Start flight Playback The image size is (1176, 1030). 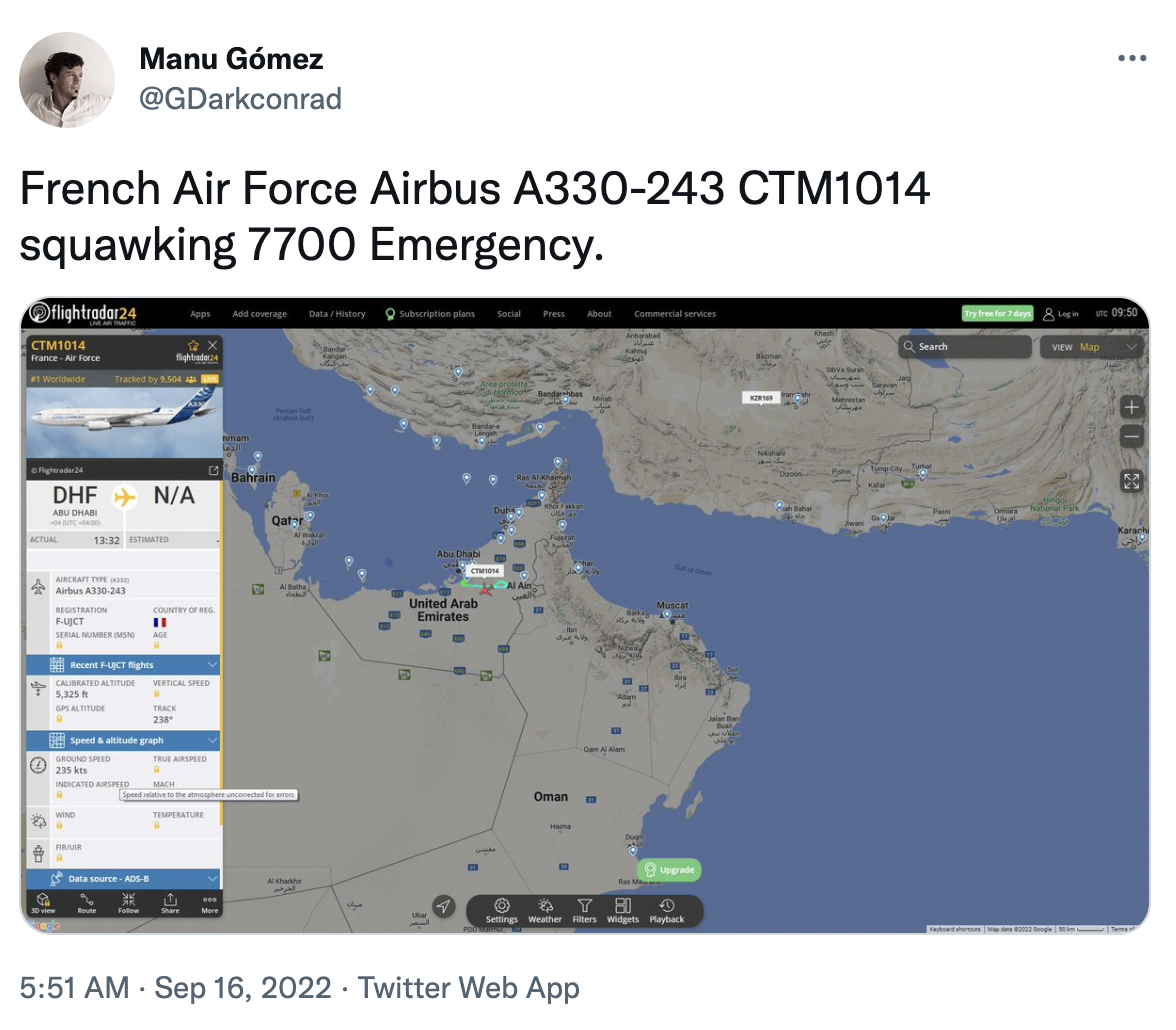(x=667, y=909)
